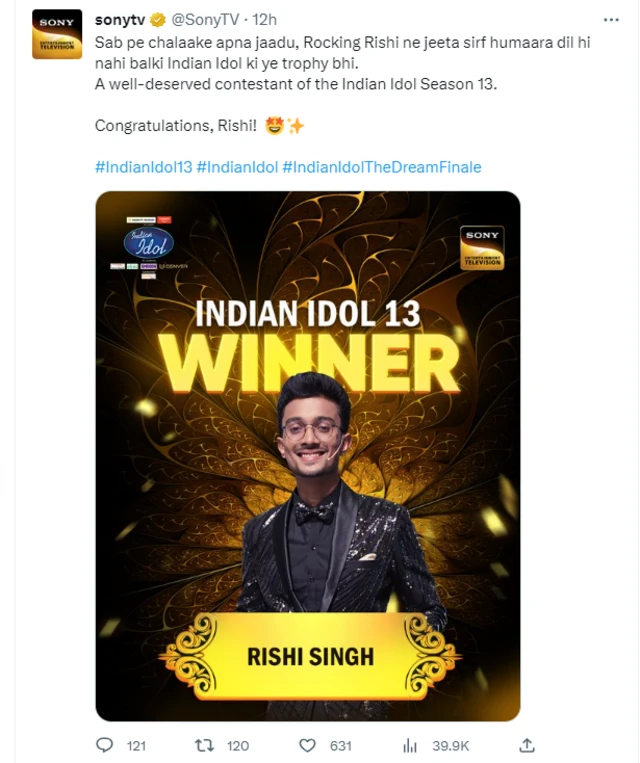View analytics bar chart icon
Viewport: 640px width, 763px height.
point(410,745)
